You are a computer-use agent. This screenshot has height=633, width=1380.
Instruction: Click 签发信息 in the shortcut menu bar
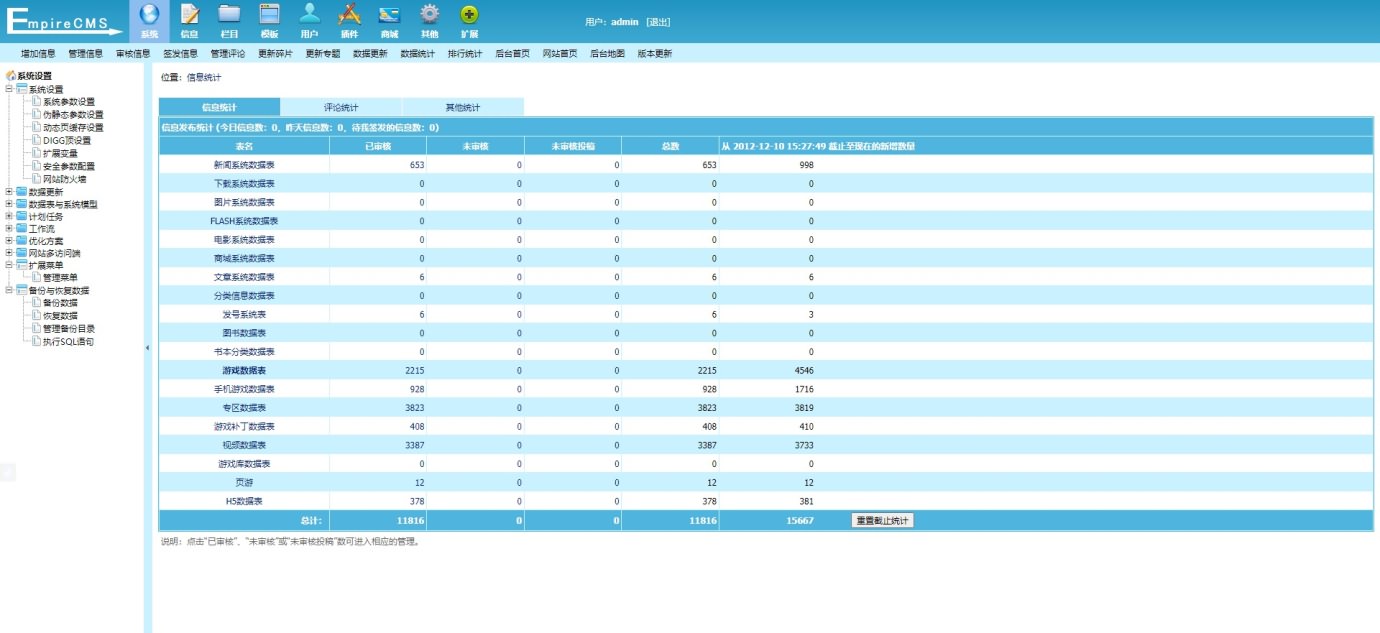click(x=180, y=54)
